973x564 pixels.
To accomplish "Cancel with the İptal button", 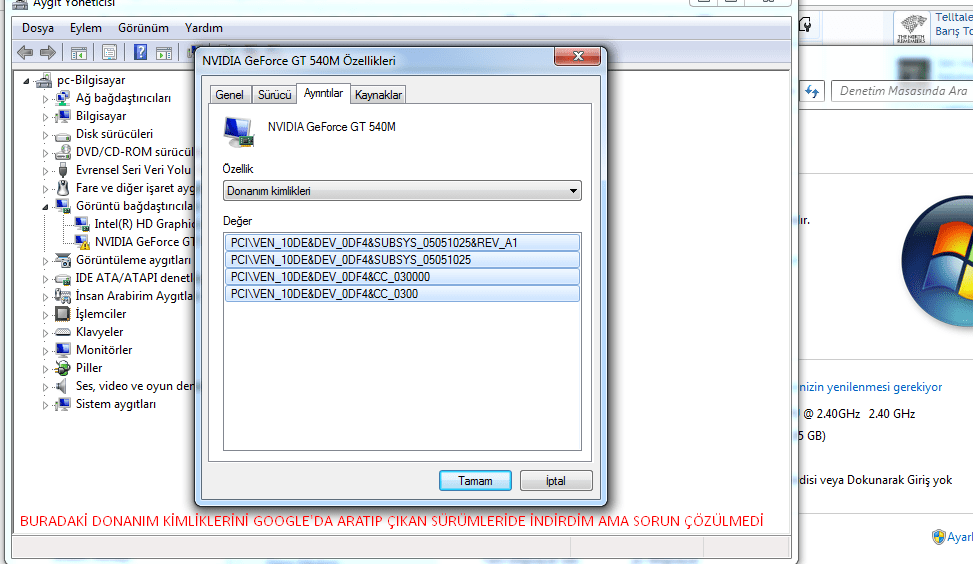I will (x=556, y=481).
